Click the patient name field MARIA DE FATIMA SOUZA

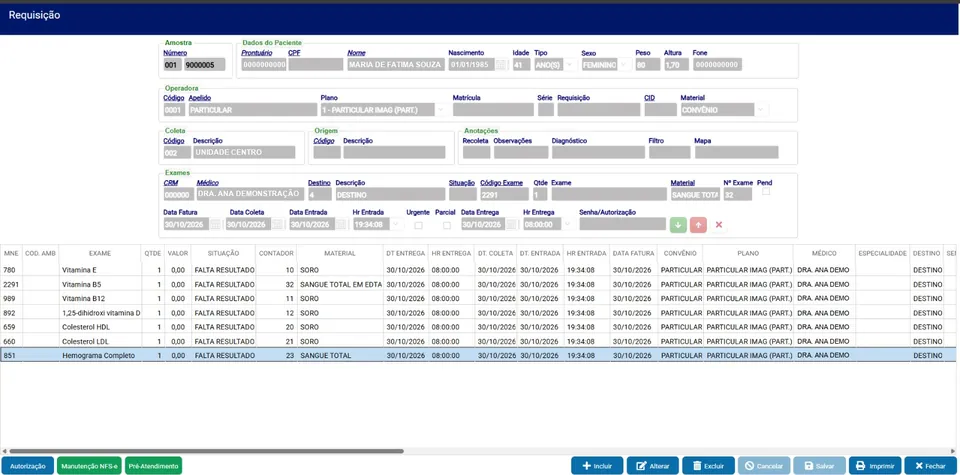[396, 65]
